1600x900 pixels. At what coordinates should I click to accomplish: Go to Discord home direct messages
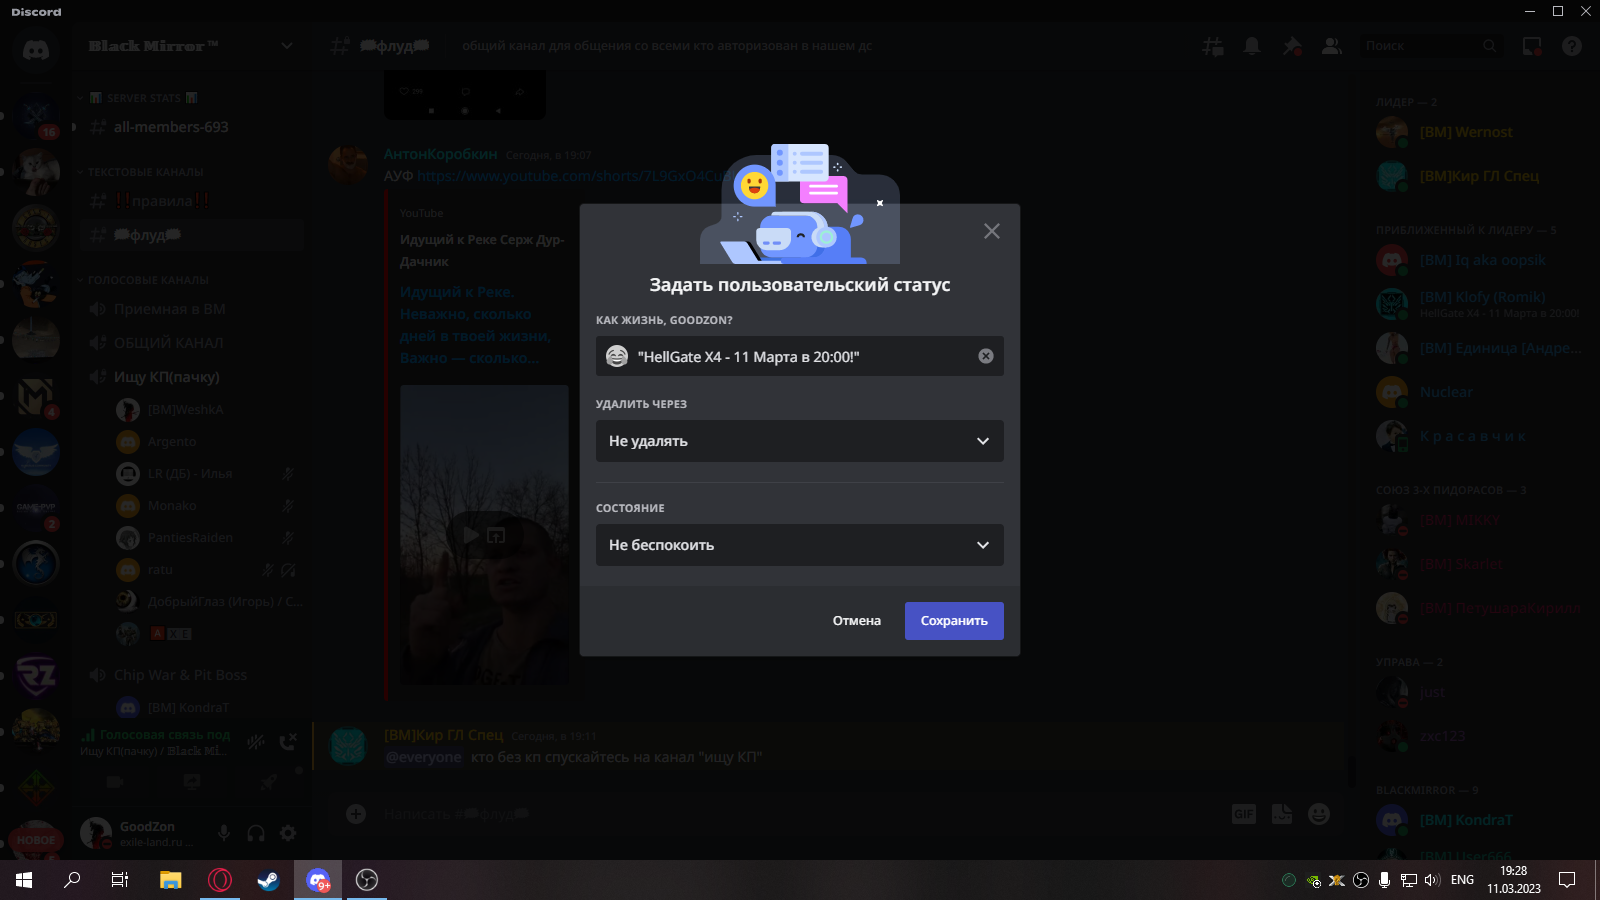click(36, 48)
